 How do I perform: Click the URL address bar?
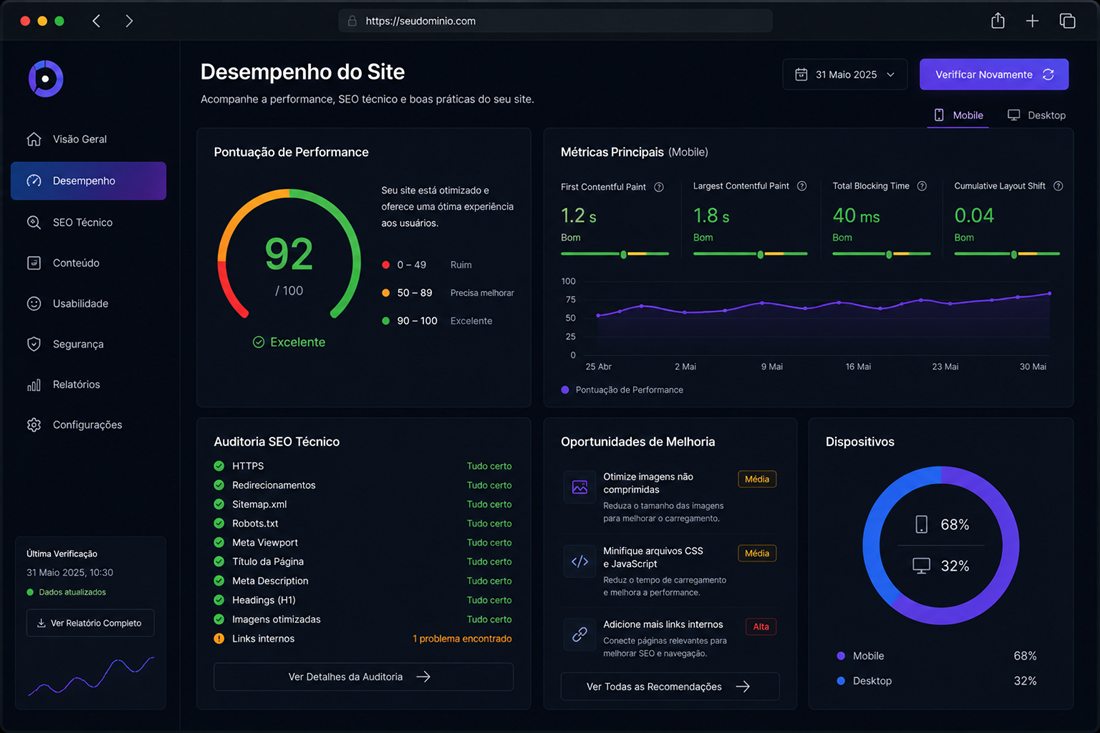coord(556,21)
